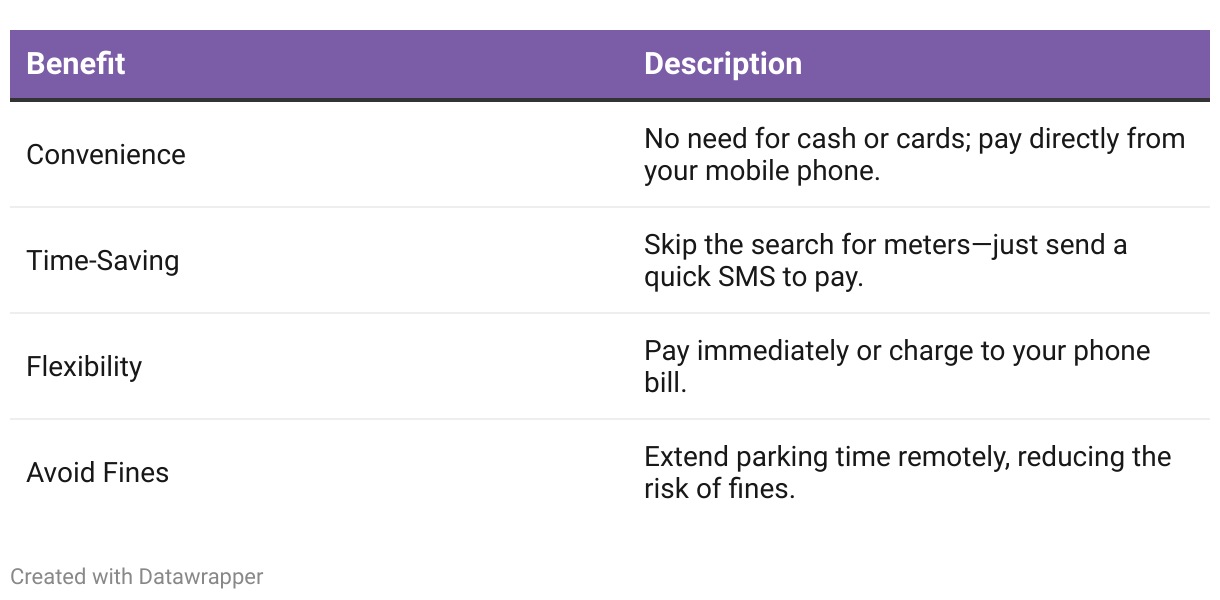Screen dimensions: 1220x600
Task: Click the word Datawrapper in footer
Action: coord(201,577)
